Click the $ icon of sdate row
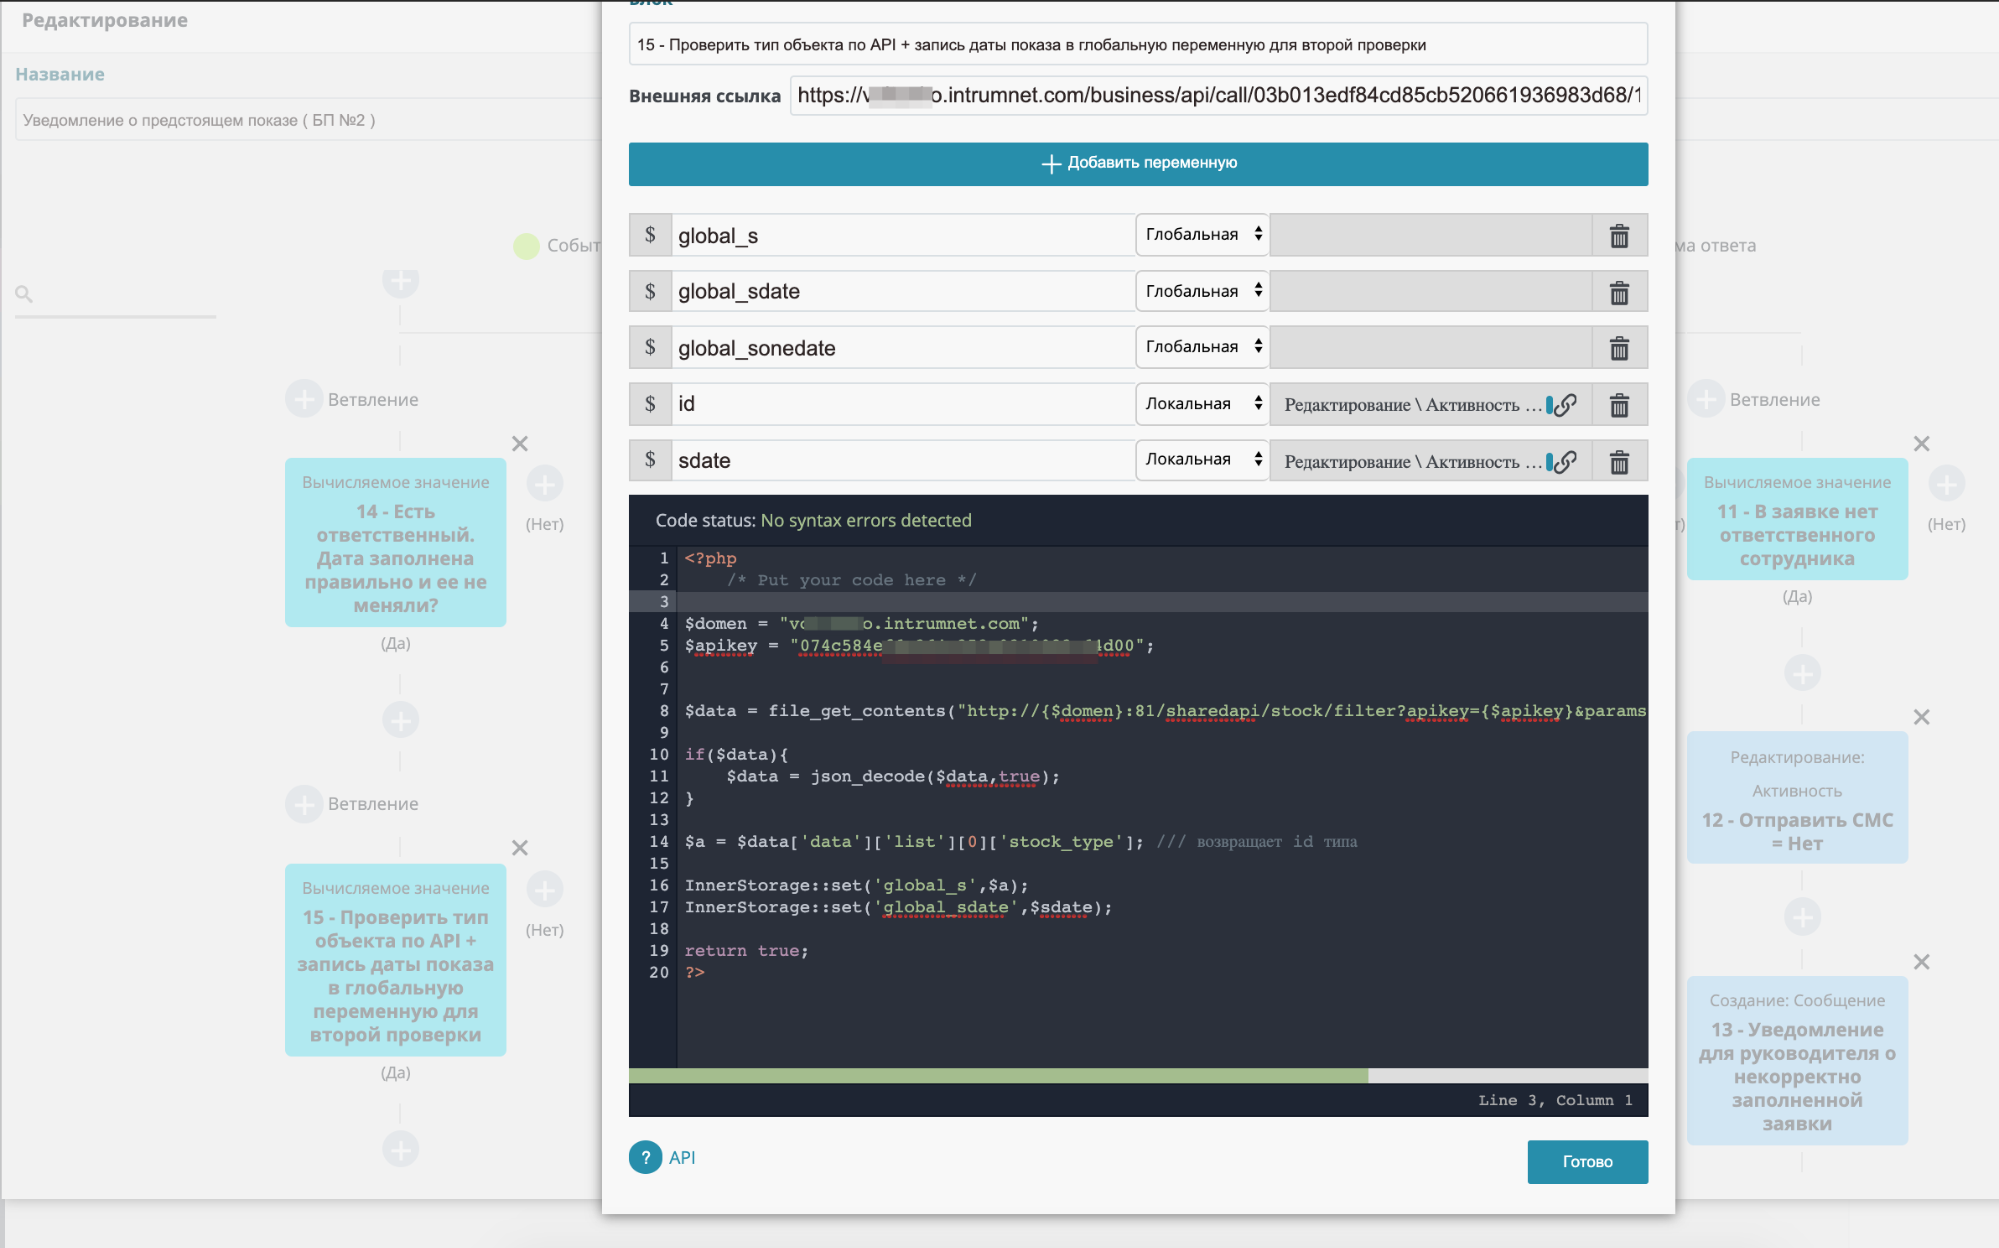1999x1248 pixels. click(650, 460)
